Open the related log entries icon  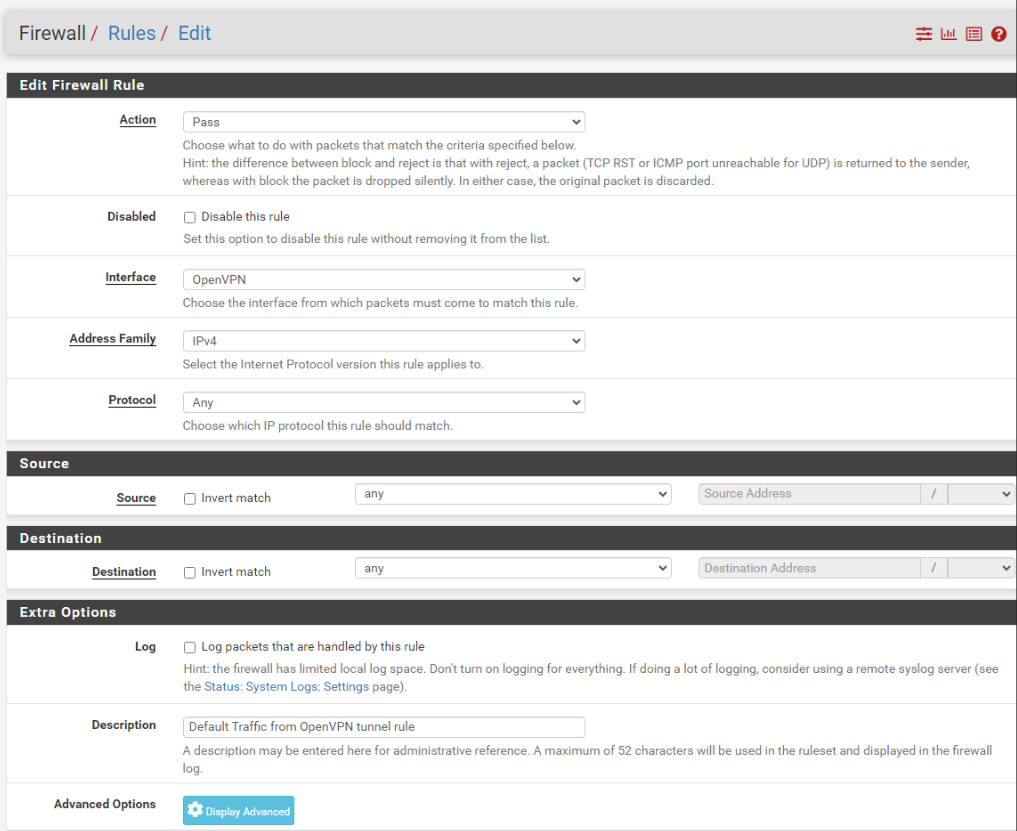coord(974,34)
